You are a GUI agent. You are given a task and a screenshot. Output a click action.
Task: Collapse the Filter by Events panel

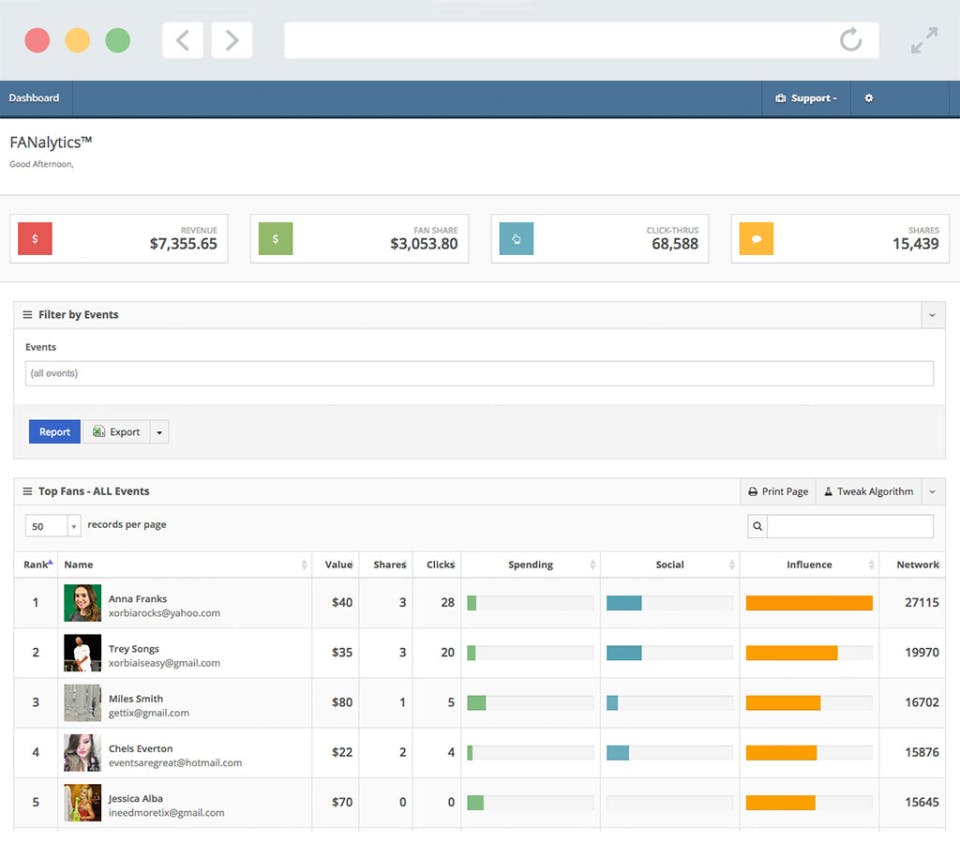932,315
